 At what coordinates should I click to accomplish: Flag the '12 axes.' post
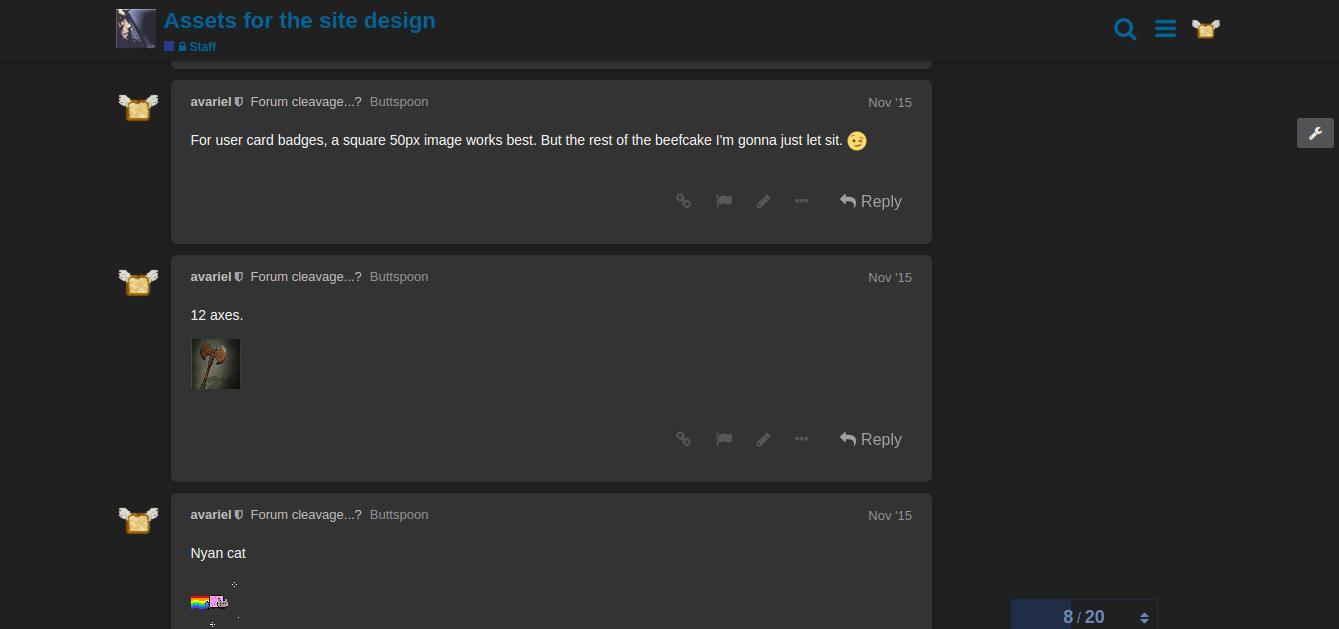tap(724, 439)
